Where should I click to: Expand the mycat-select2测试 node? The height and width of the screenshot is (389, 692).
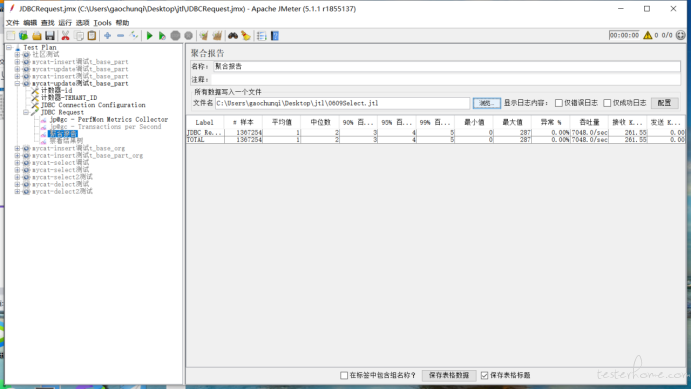point(17,177)
